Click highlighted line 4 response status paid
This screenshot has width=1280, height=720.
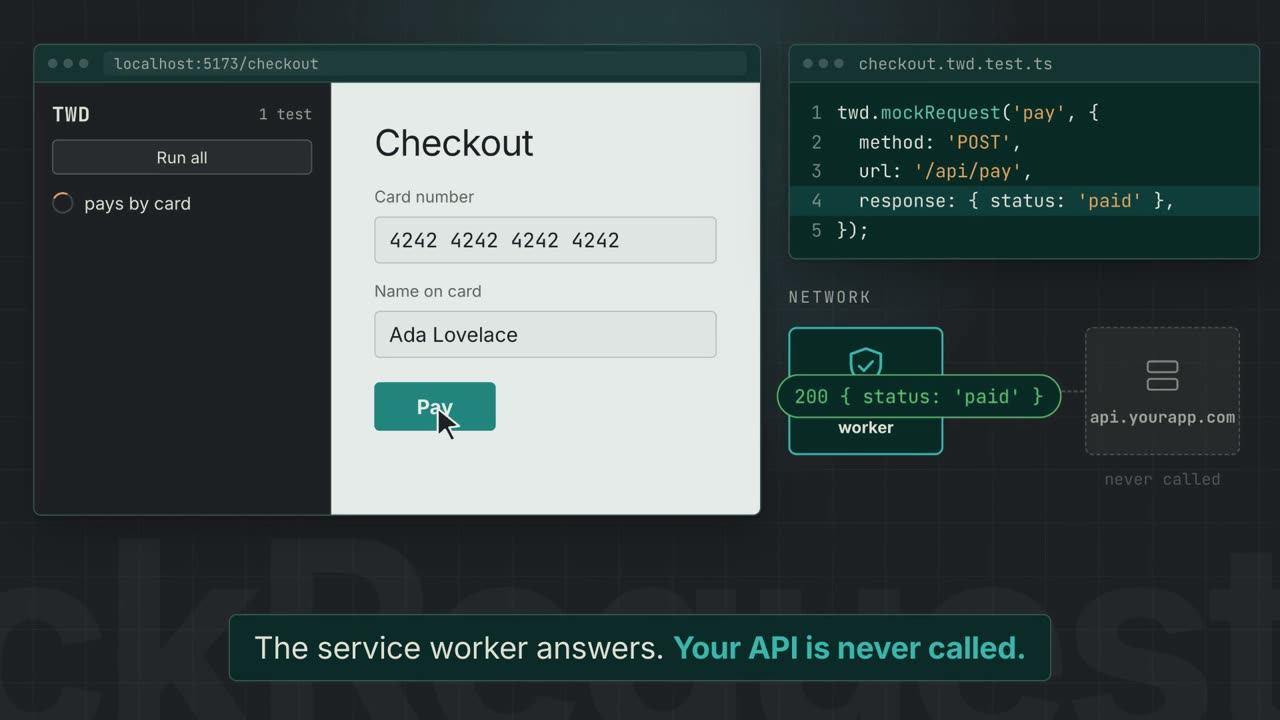[1024, 201]
